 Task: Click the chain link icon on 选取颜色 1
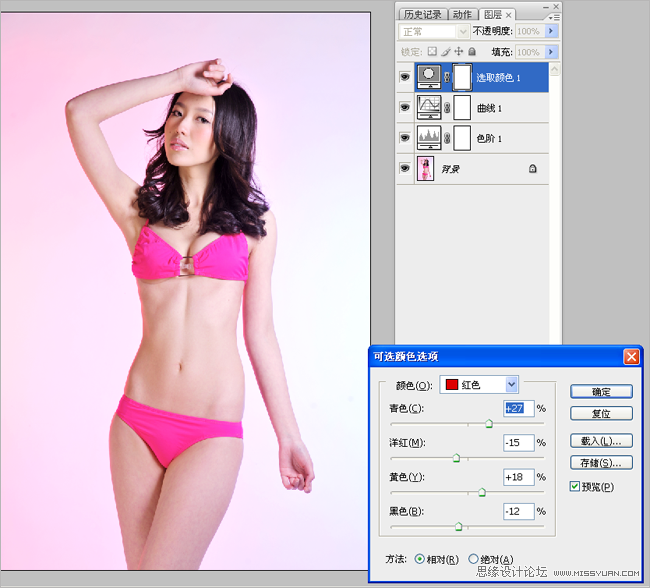[447, 77]
